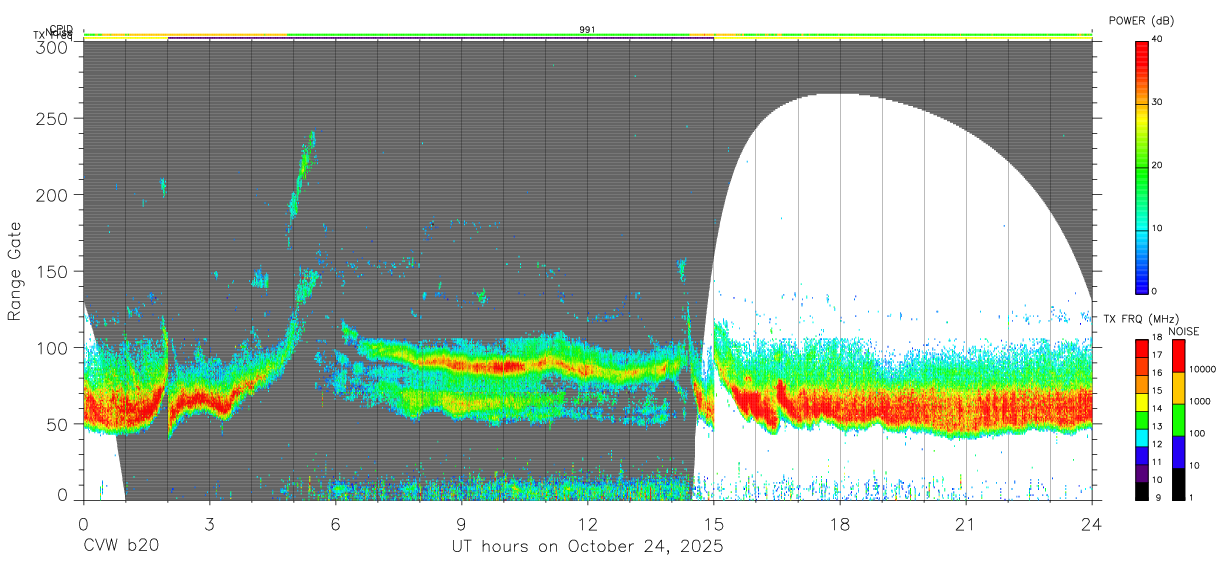Pick the blue 10–100 swatch in NOISE legend
This screenshot has width=1228, height=567.
pos(1179,451)
